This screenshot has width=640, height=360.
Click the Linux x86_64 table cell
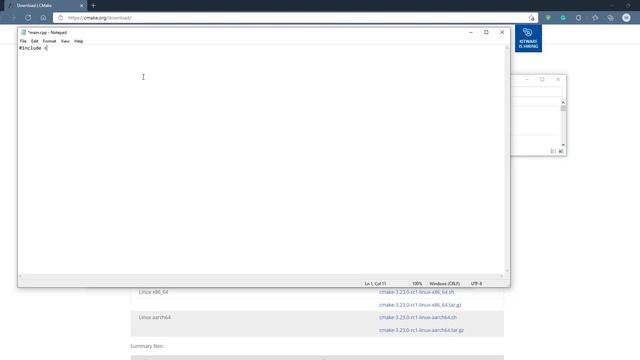point(153,292)
